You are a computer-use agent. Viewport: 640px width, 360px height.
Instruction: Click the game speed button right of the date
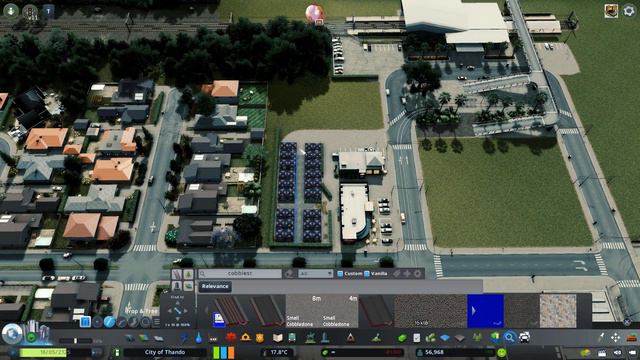point(97,352)
